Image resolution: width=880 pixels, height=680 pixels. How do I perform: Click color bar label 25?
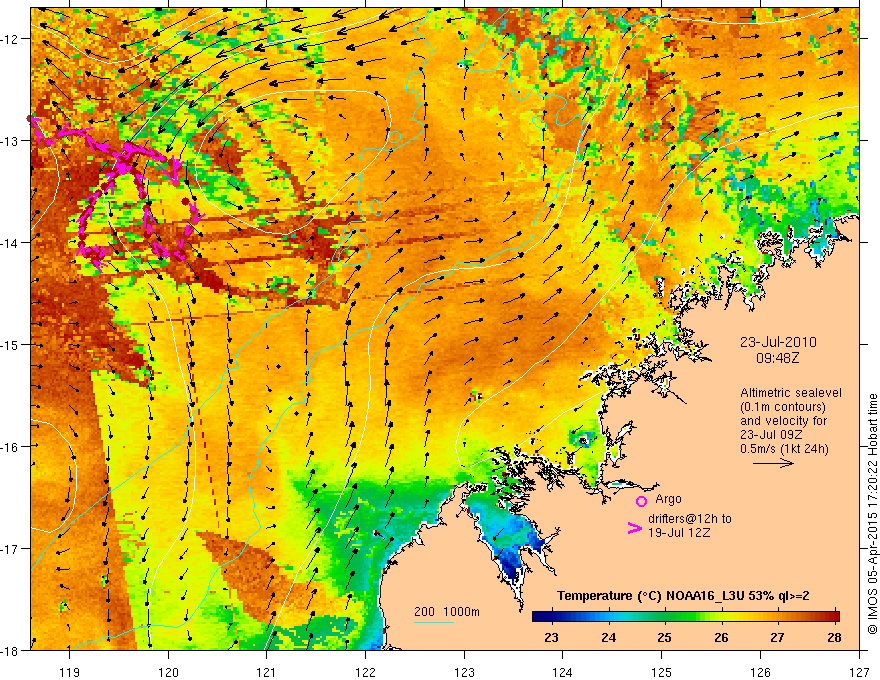pyautogui.click(x=664, y=637)
